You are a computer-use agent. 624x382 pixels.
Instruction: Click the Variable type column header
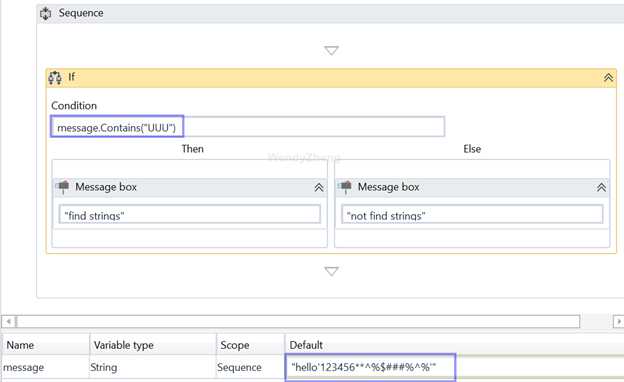click(x=153, y=345)
